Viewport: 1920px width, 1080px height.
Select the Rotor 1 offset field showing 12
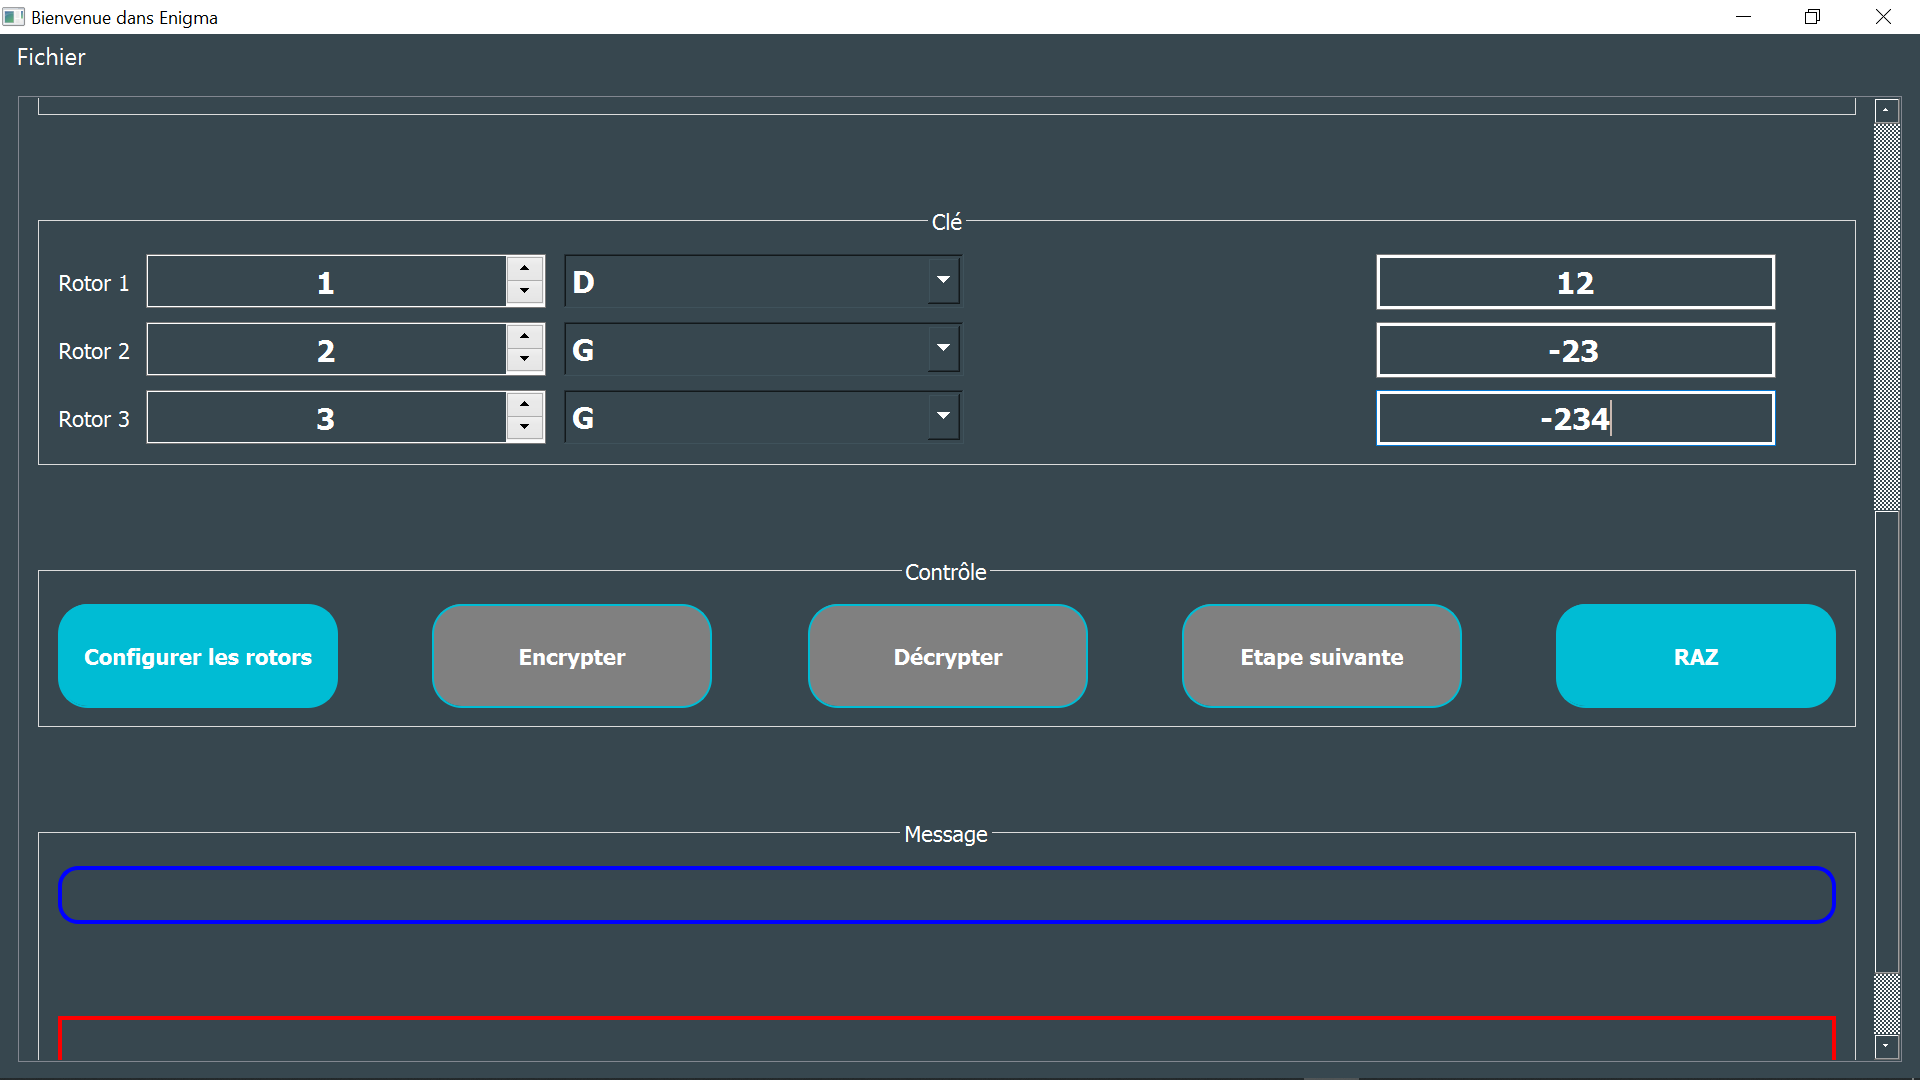click(x=1575, y=282)
